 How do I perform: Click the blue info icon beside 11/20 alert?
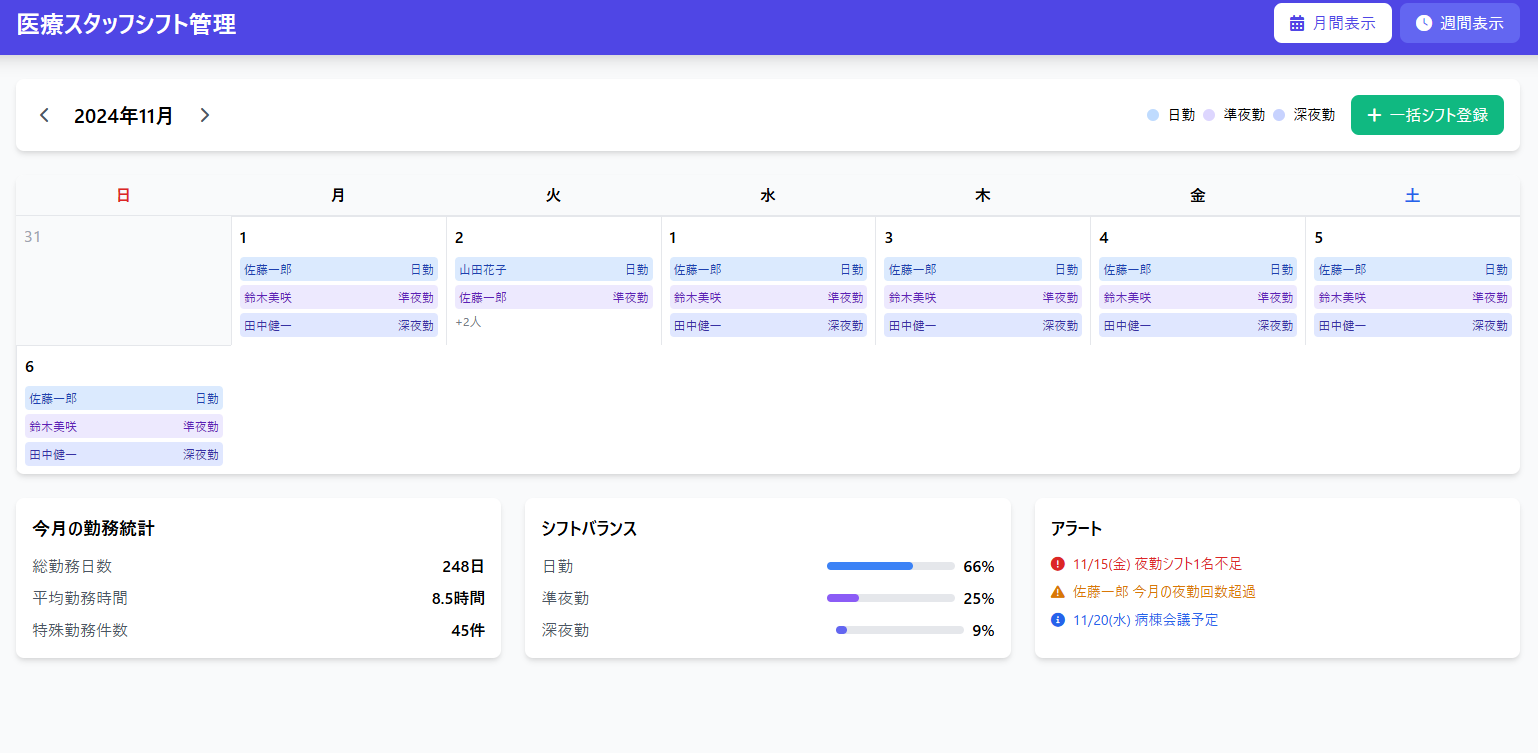tap(1058, 620)
